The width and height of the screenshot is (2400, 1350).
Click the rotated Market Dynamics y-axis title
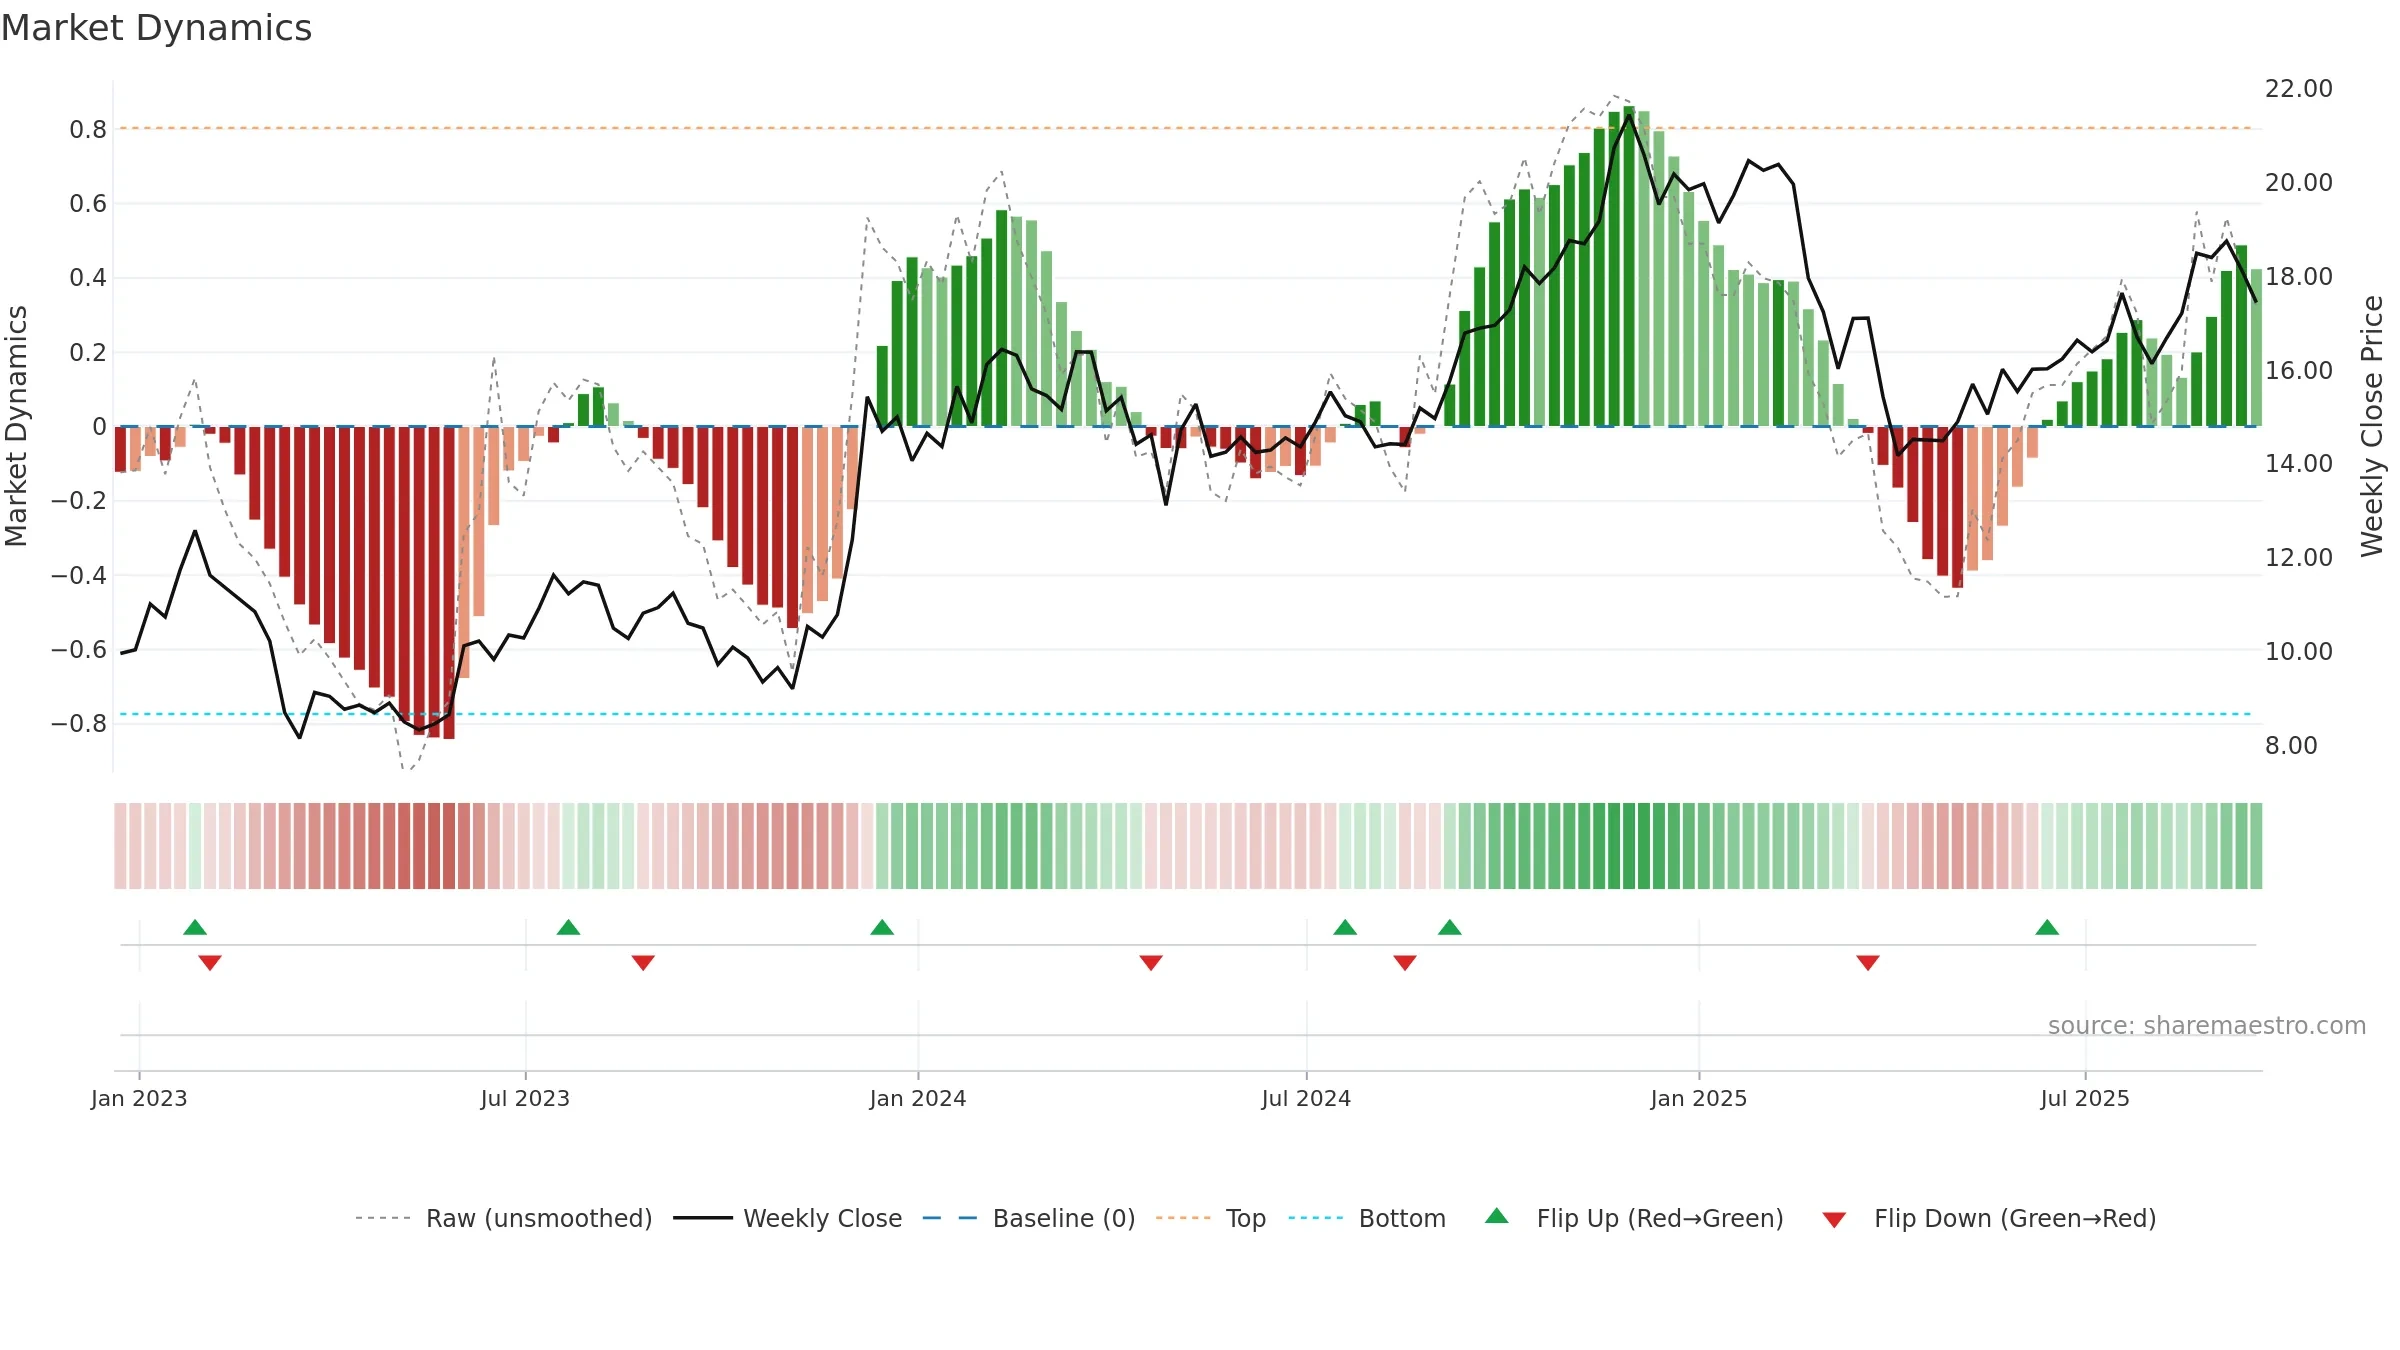[x=16, y=426]
